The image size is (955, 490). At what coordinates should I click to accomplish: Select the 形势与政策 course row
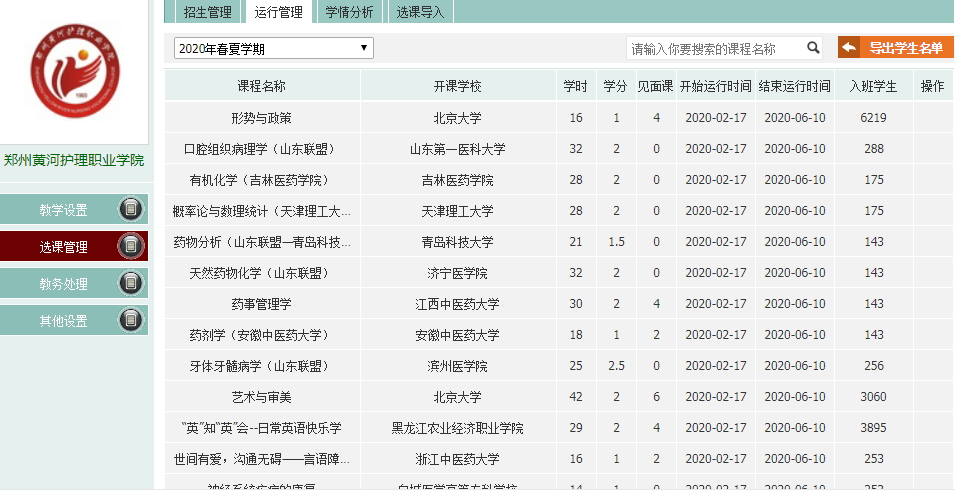[x=261, y=118]
